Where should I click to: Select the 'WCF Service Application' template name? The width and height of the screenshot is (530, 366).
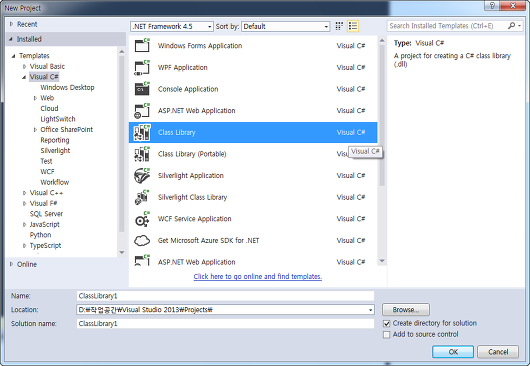(195, 219)
